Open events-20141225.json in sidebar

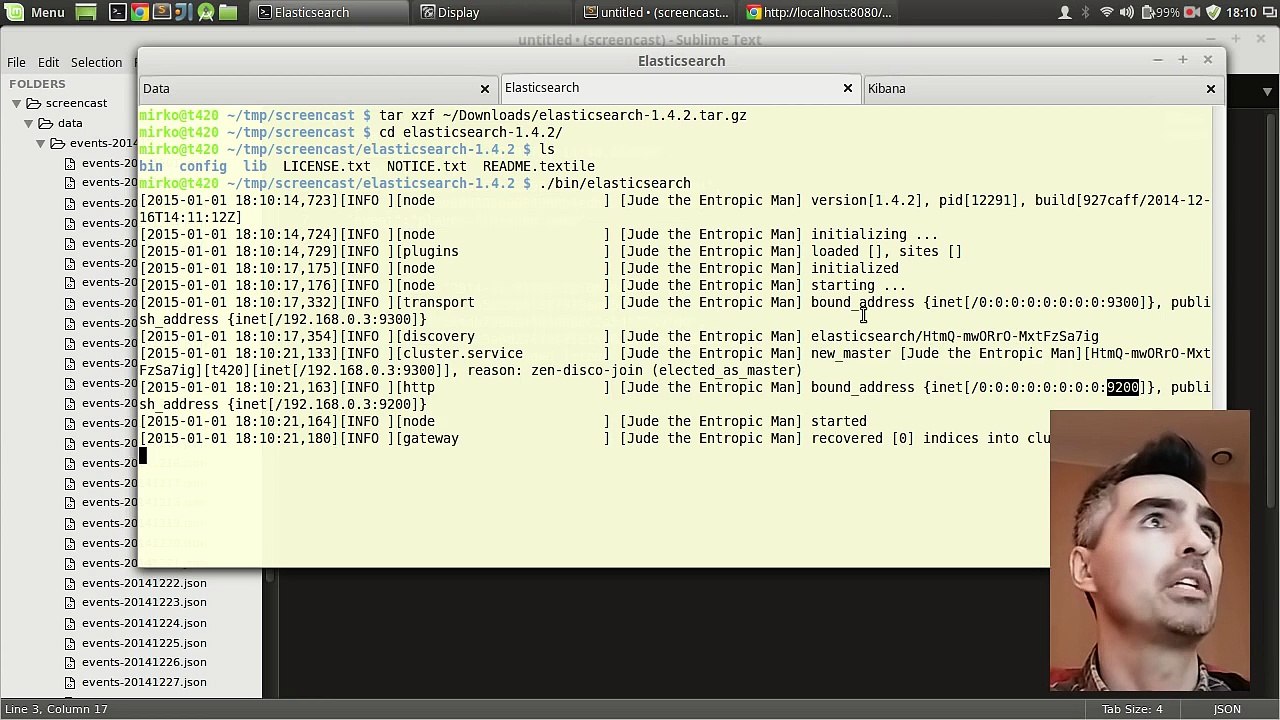(144, 643)
